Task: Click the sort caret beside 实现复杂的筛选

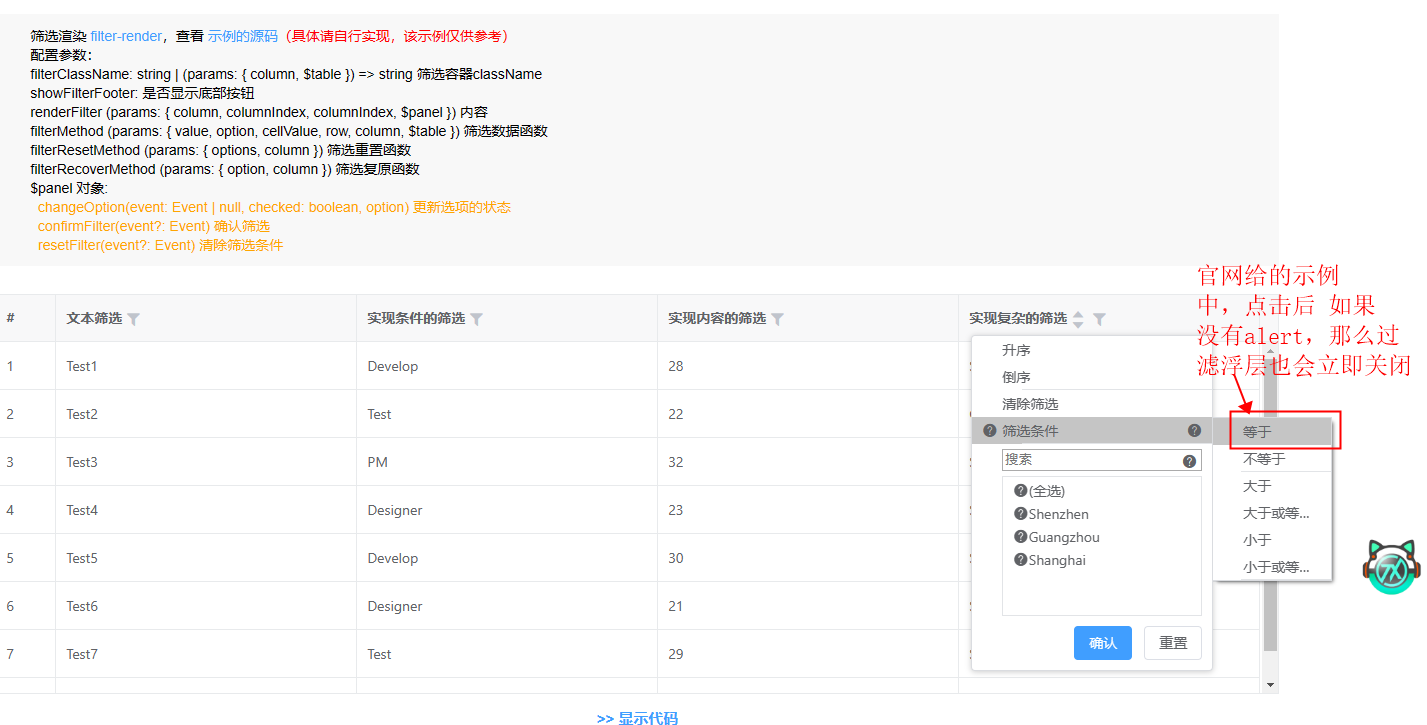Action: click(1078, 318)
